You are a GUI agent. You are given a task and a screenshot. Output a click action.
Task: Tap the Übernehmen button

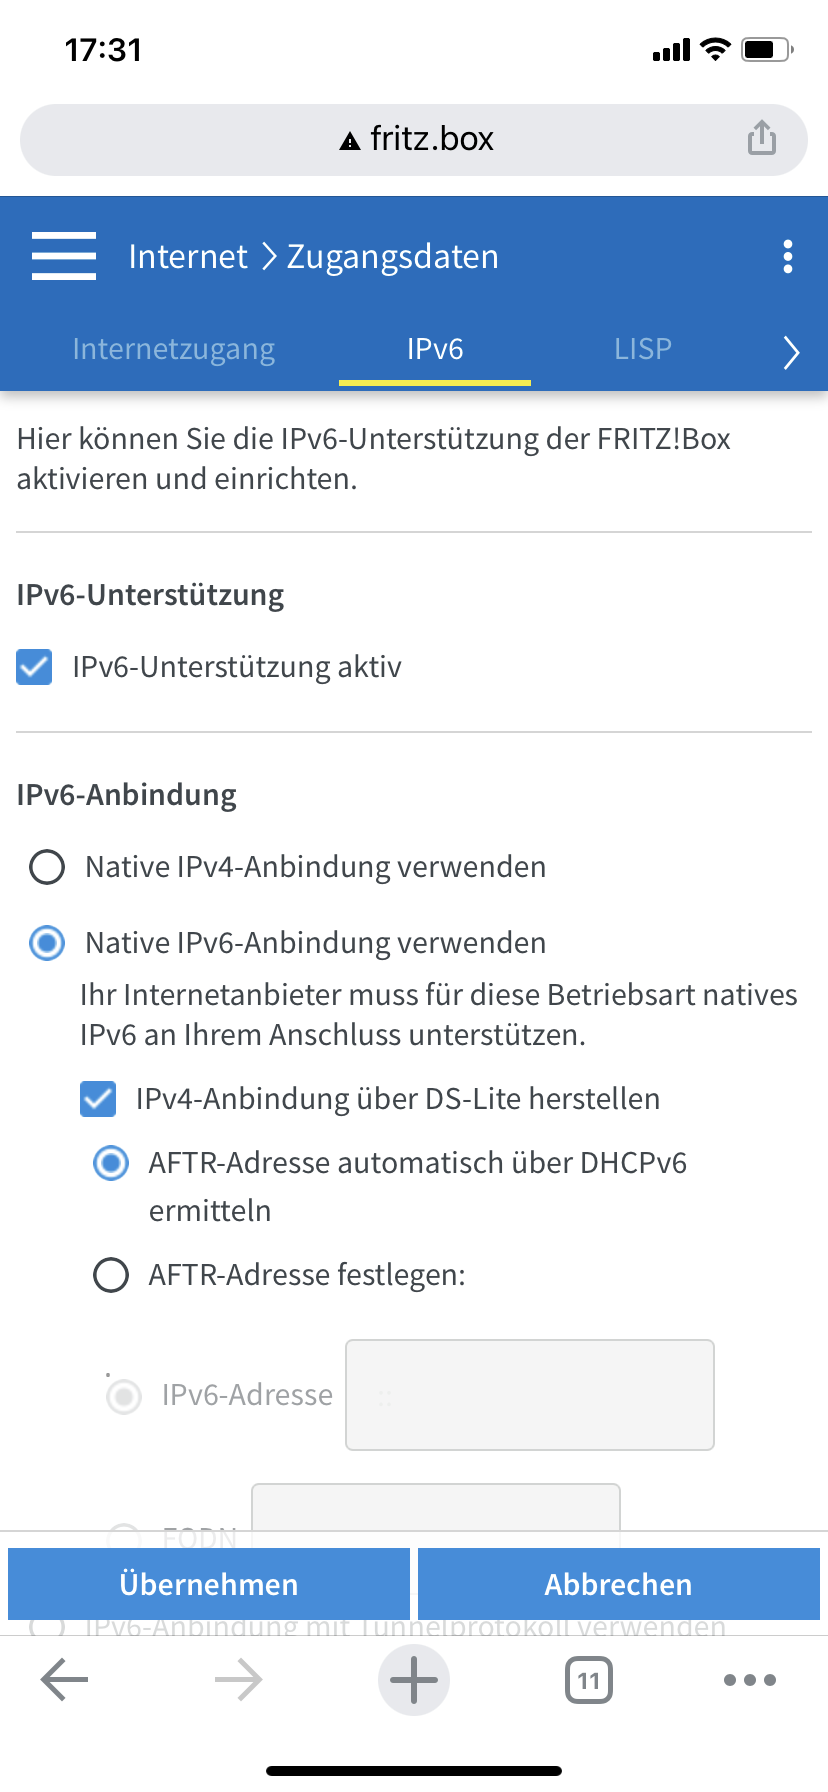coord(209,1584)
